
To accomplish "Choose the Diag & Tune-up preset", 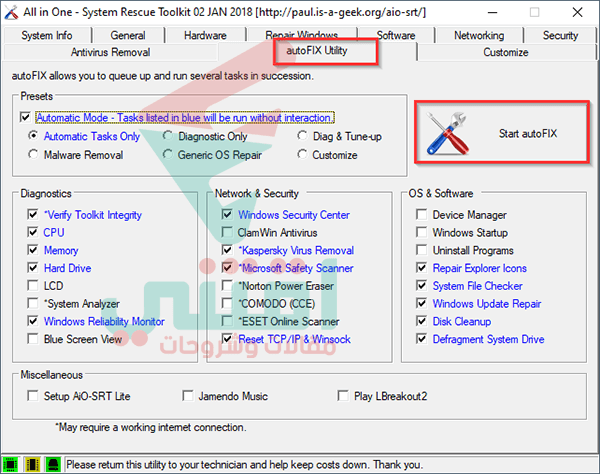I will (302, 135).
